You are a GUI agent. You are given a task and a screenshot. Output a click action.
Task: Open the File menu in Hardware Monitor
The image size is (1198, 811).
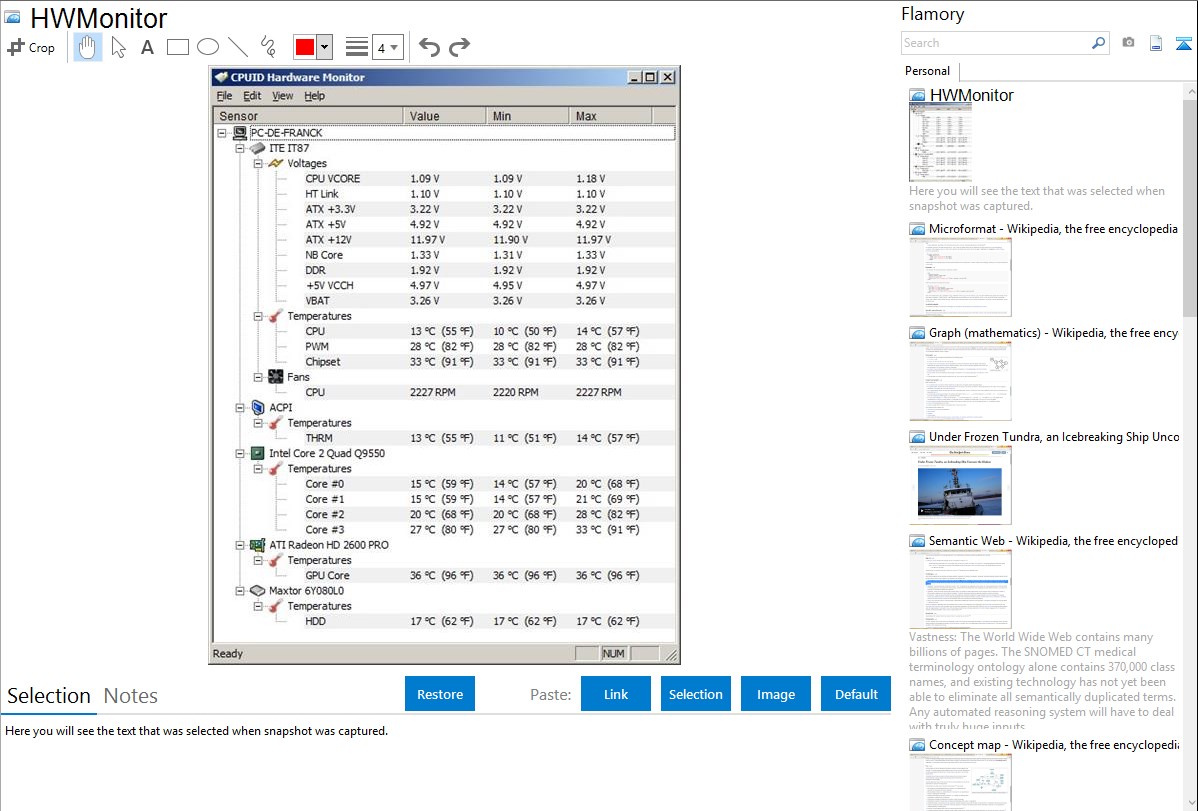click(224, 96)
